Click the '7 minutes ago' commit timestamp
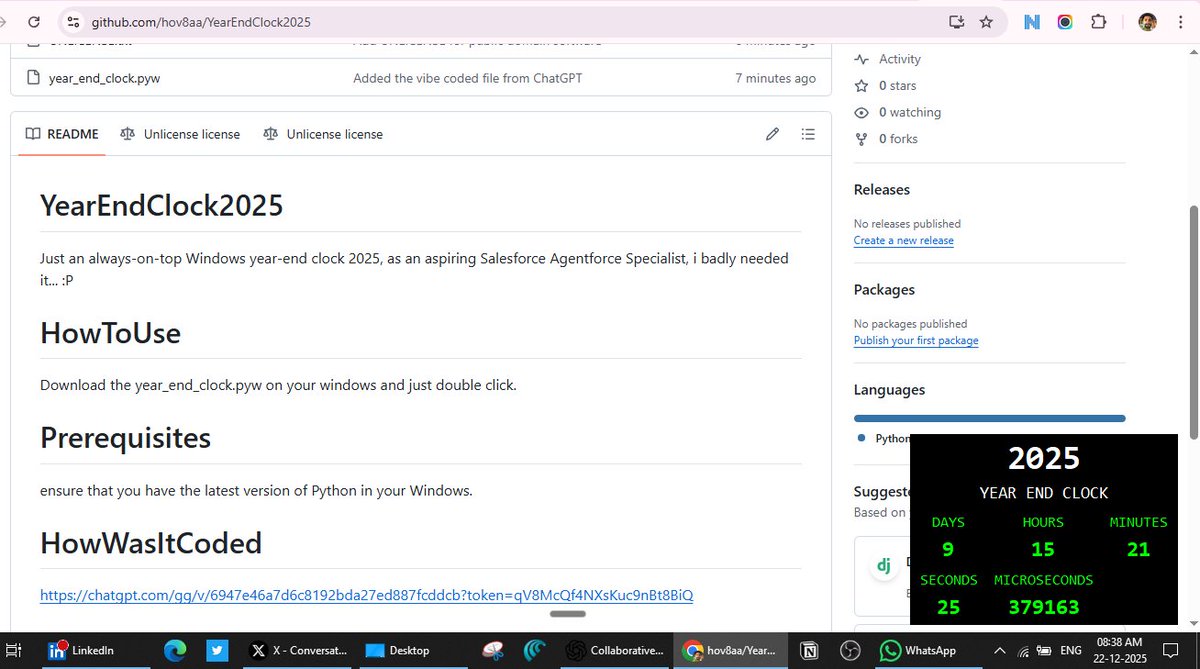This screenshot has width=1200, height=669. 775,78
